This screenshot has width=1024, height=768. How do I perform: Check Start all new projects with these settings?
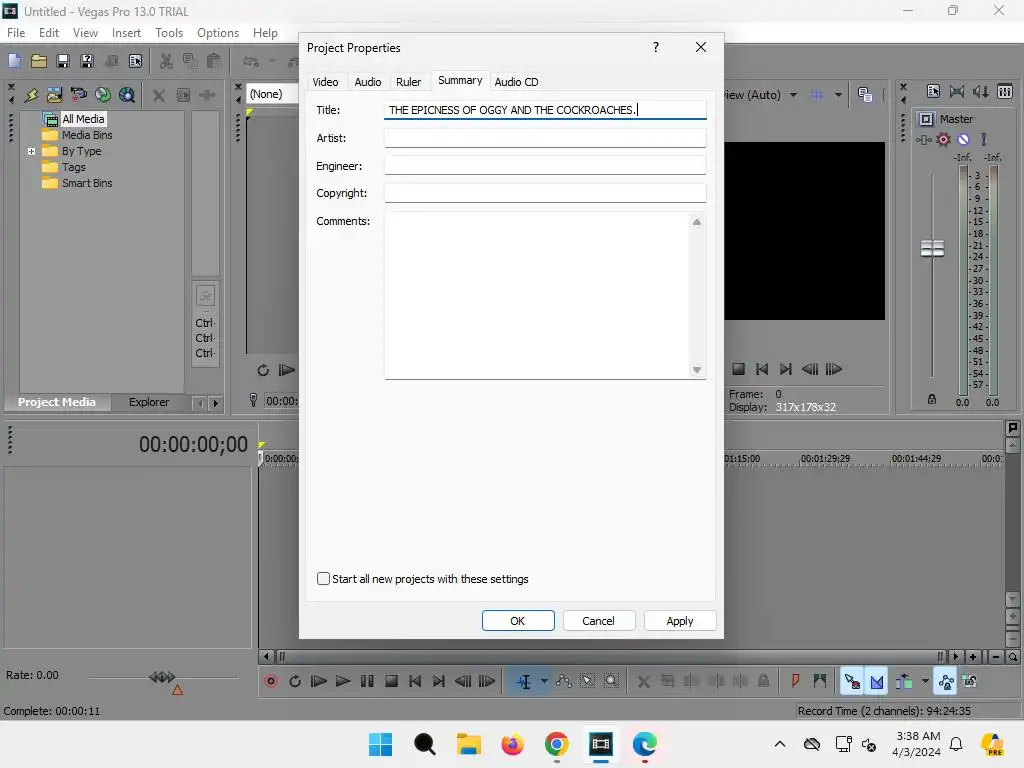[323, 579]
